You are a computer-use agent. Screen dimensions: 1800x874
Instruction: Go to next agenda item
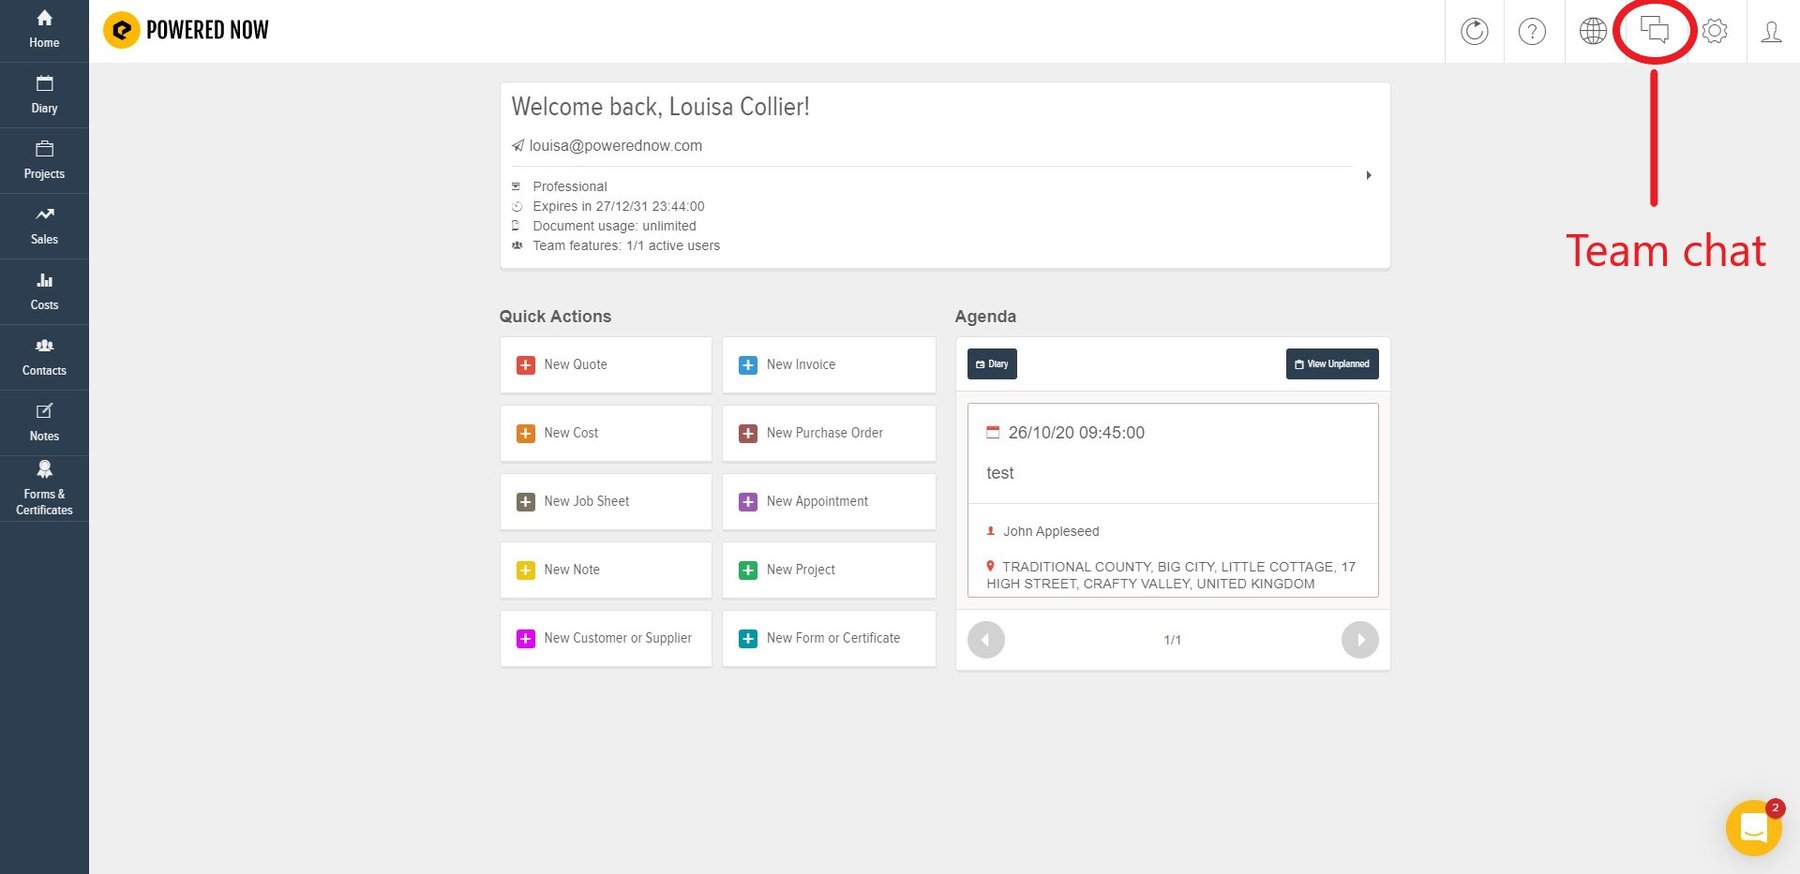1359,640
